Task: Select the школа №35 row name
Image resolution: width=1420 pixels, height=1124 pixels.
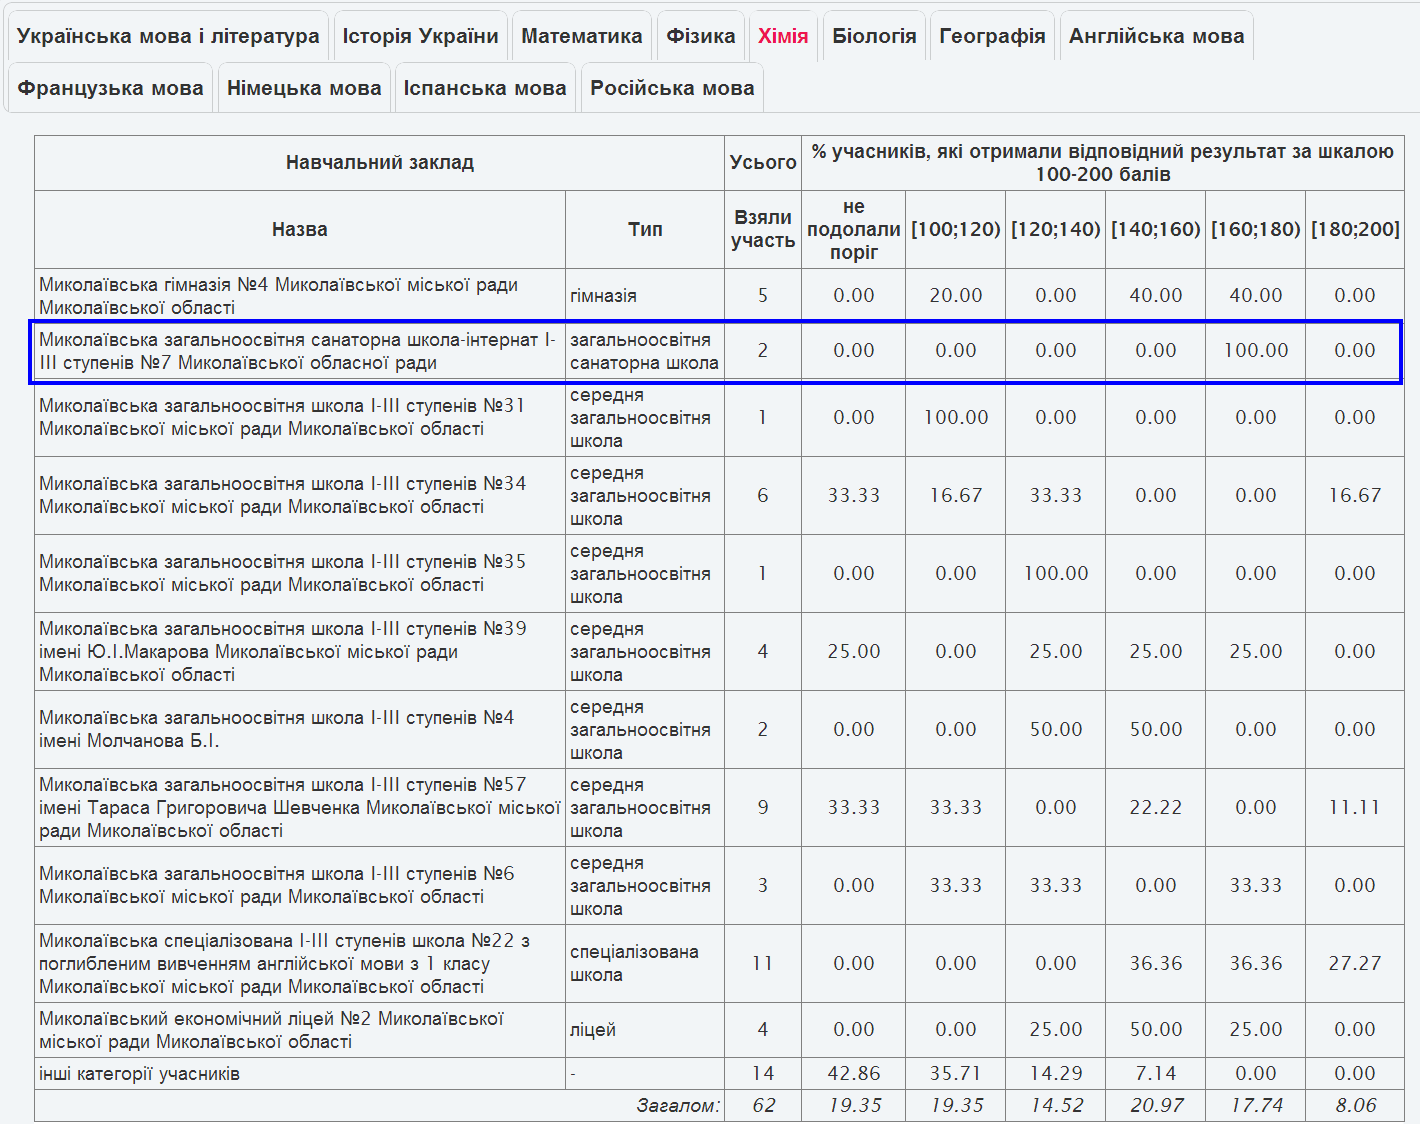Action: [x=282, y=573]
